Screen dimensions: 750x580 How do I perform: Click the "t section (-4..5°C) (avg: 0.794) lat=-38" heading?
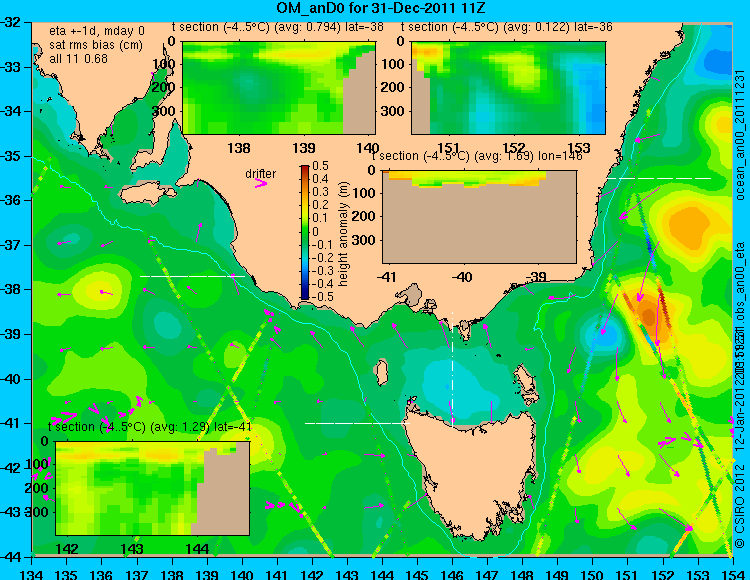pyautogui.click(x=278, y=27)
